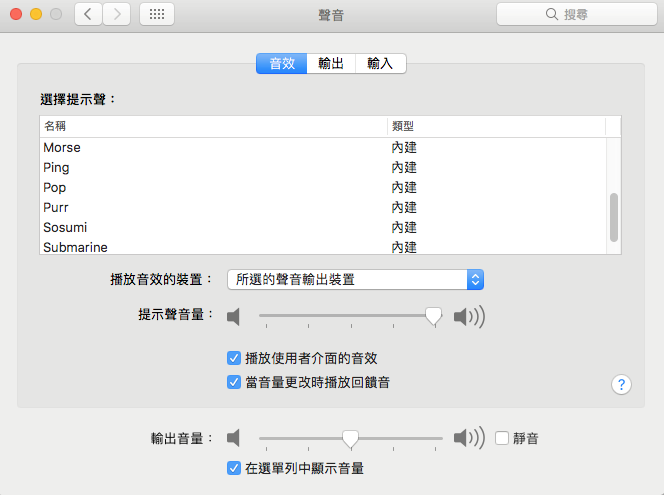Close the 聲音 window with red button
664x495 pixels.
16,14
